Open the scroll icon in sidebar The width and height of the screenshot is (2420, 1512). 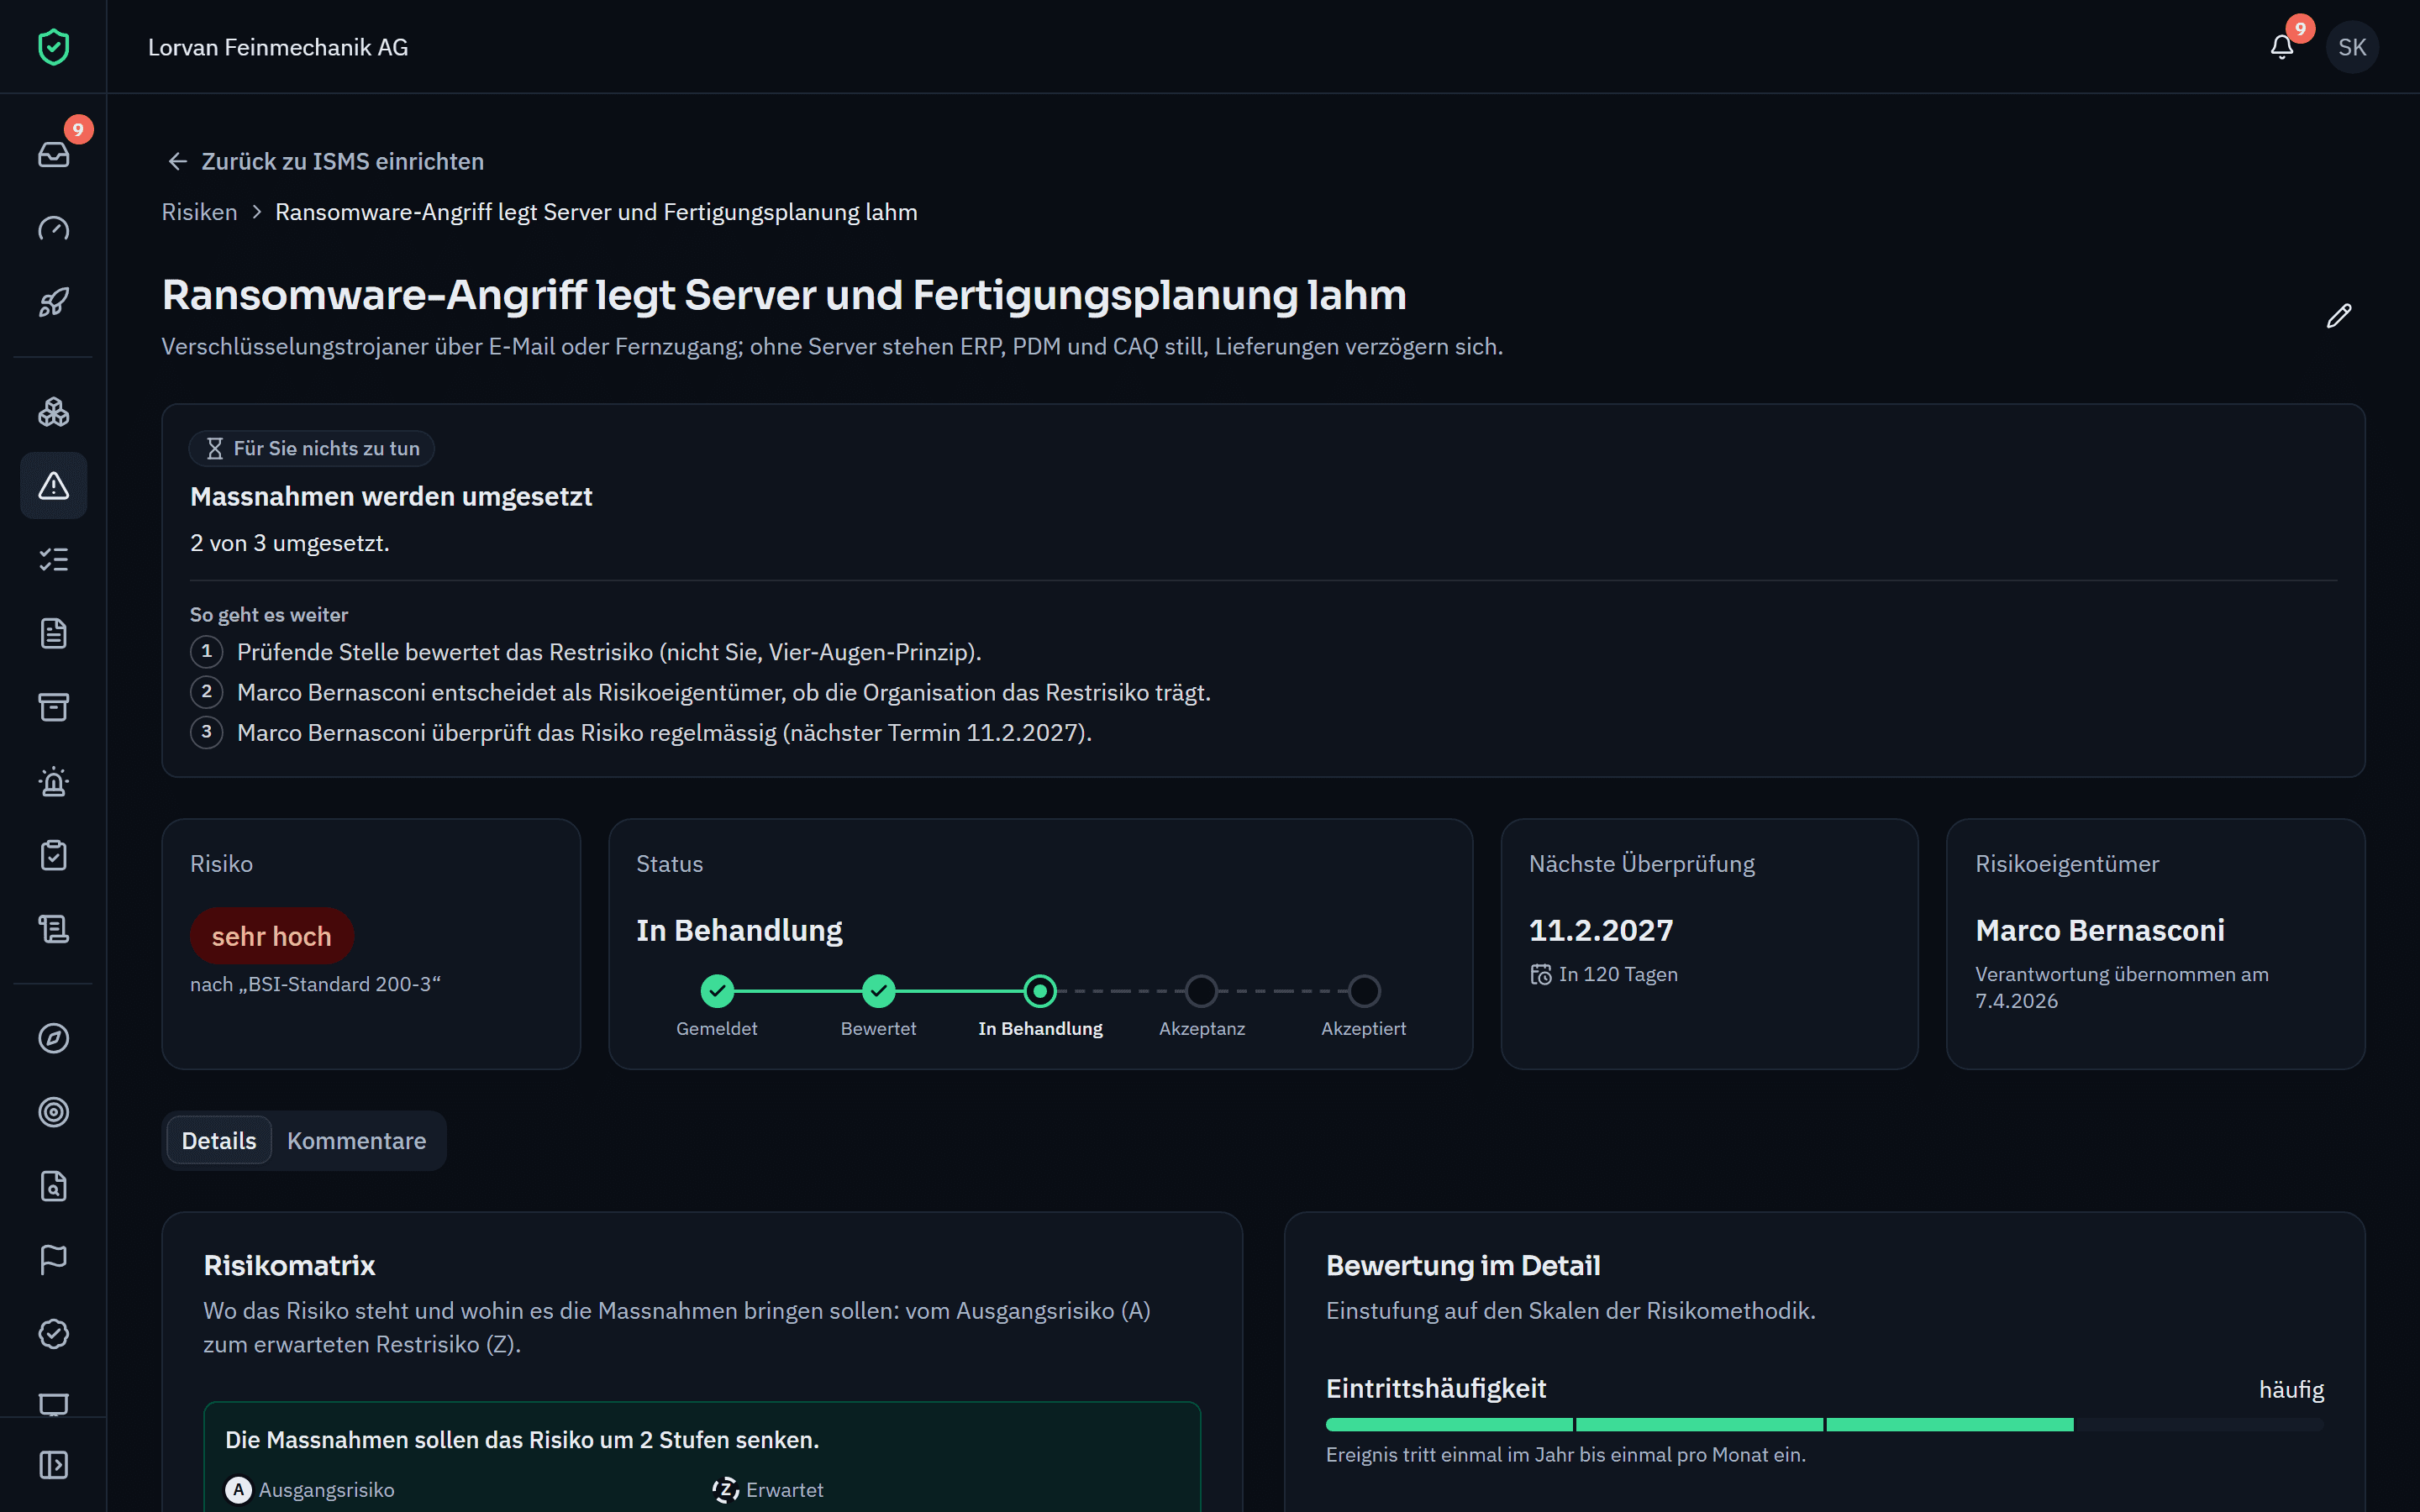click(53, 930)
